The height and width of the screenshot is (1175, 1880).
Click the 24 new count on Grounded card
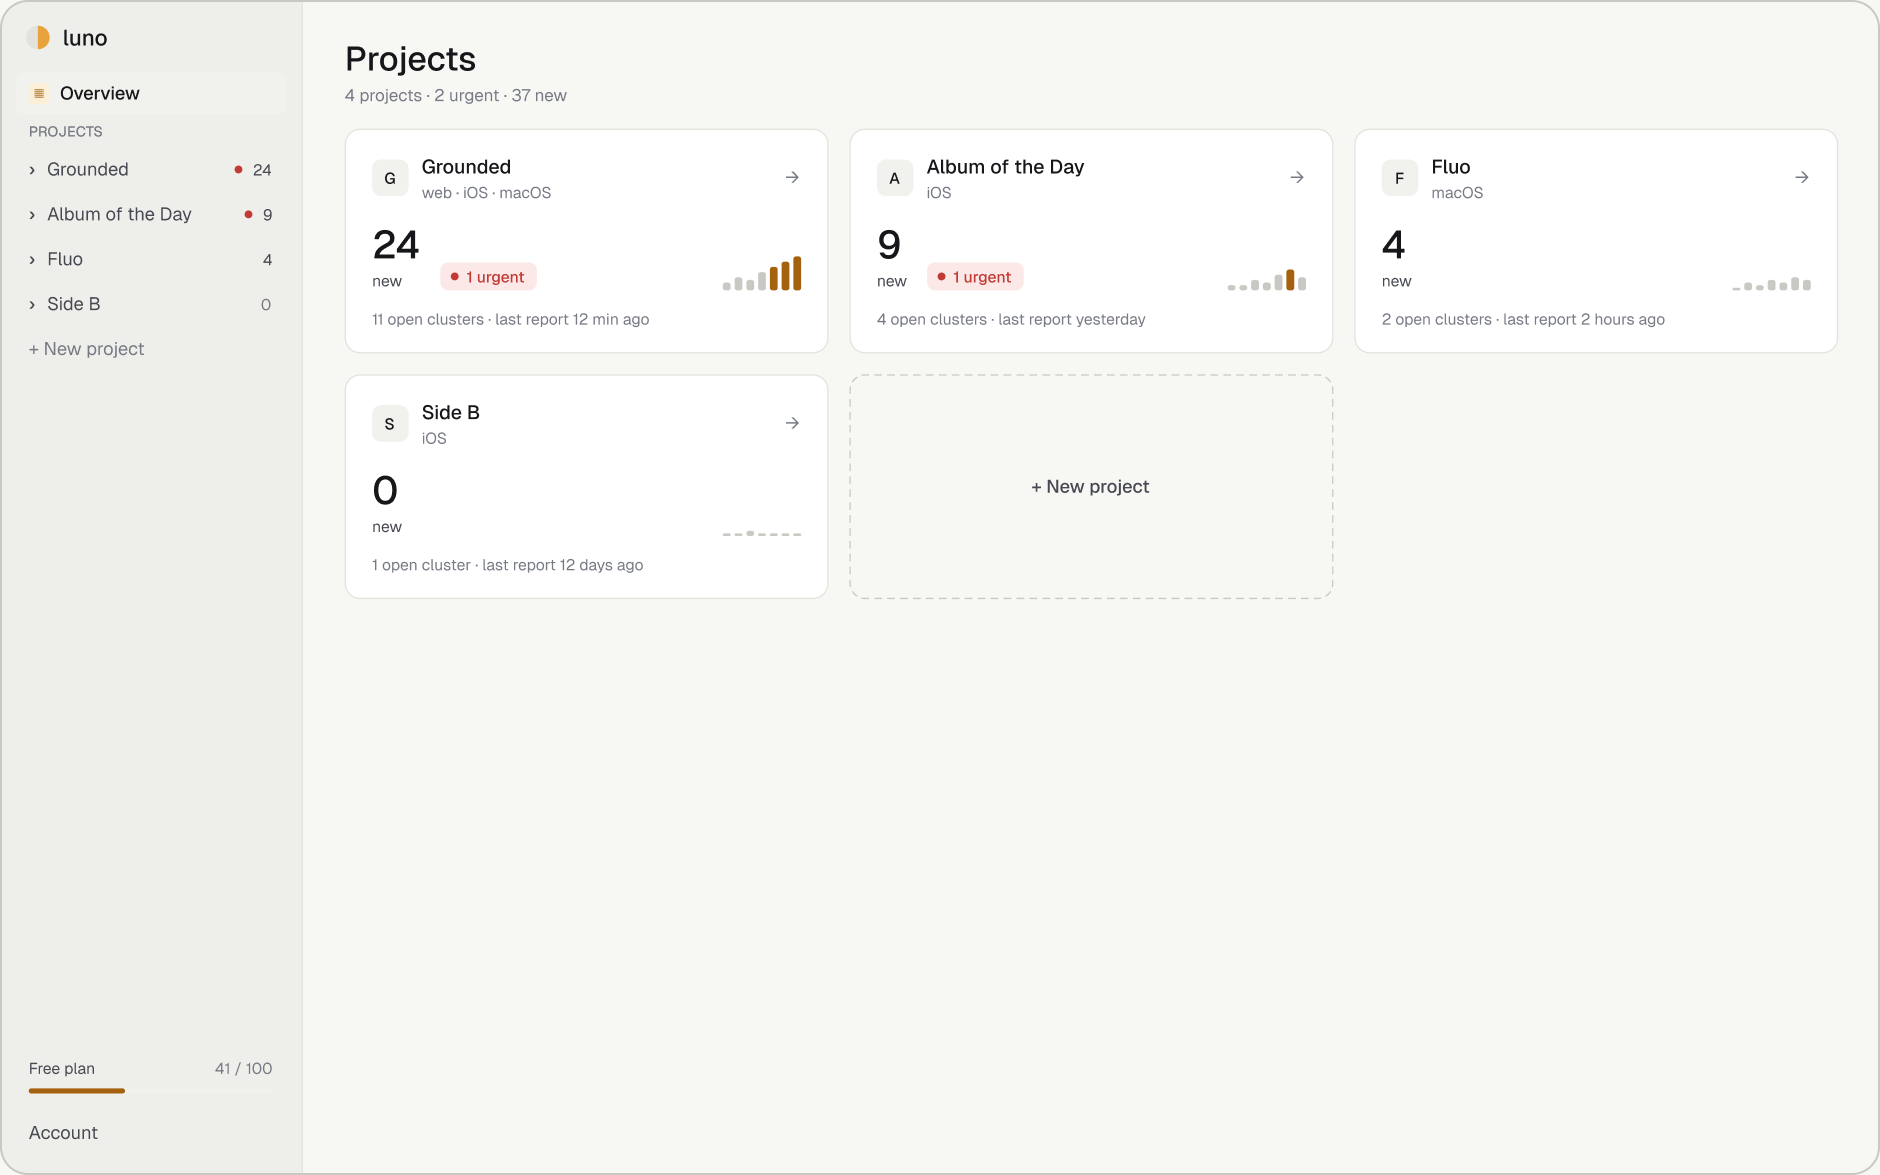pyautogui.click(x=396, y=256)
